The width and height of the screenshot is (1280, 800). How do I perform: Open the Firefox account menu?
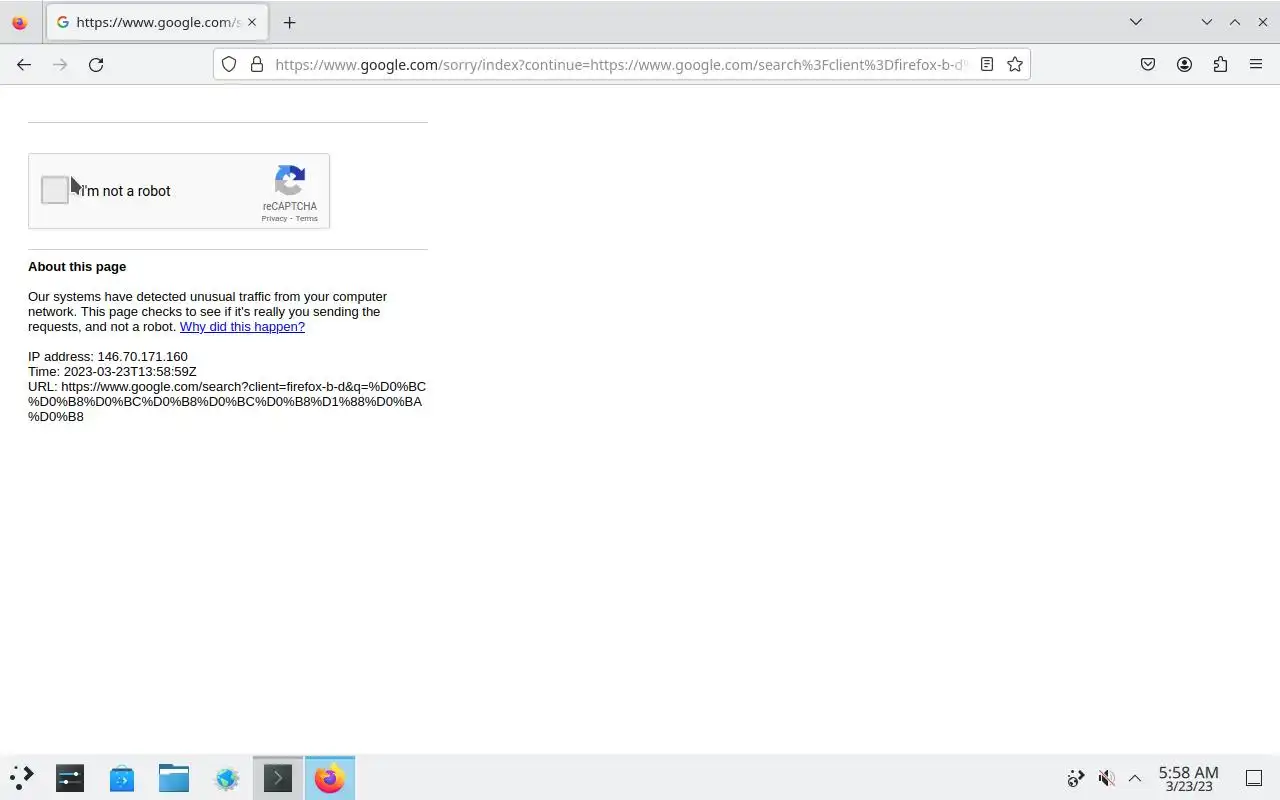click(1184, 64)
